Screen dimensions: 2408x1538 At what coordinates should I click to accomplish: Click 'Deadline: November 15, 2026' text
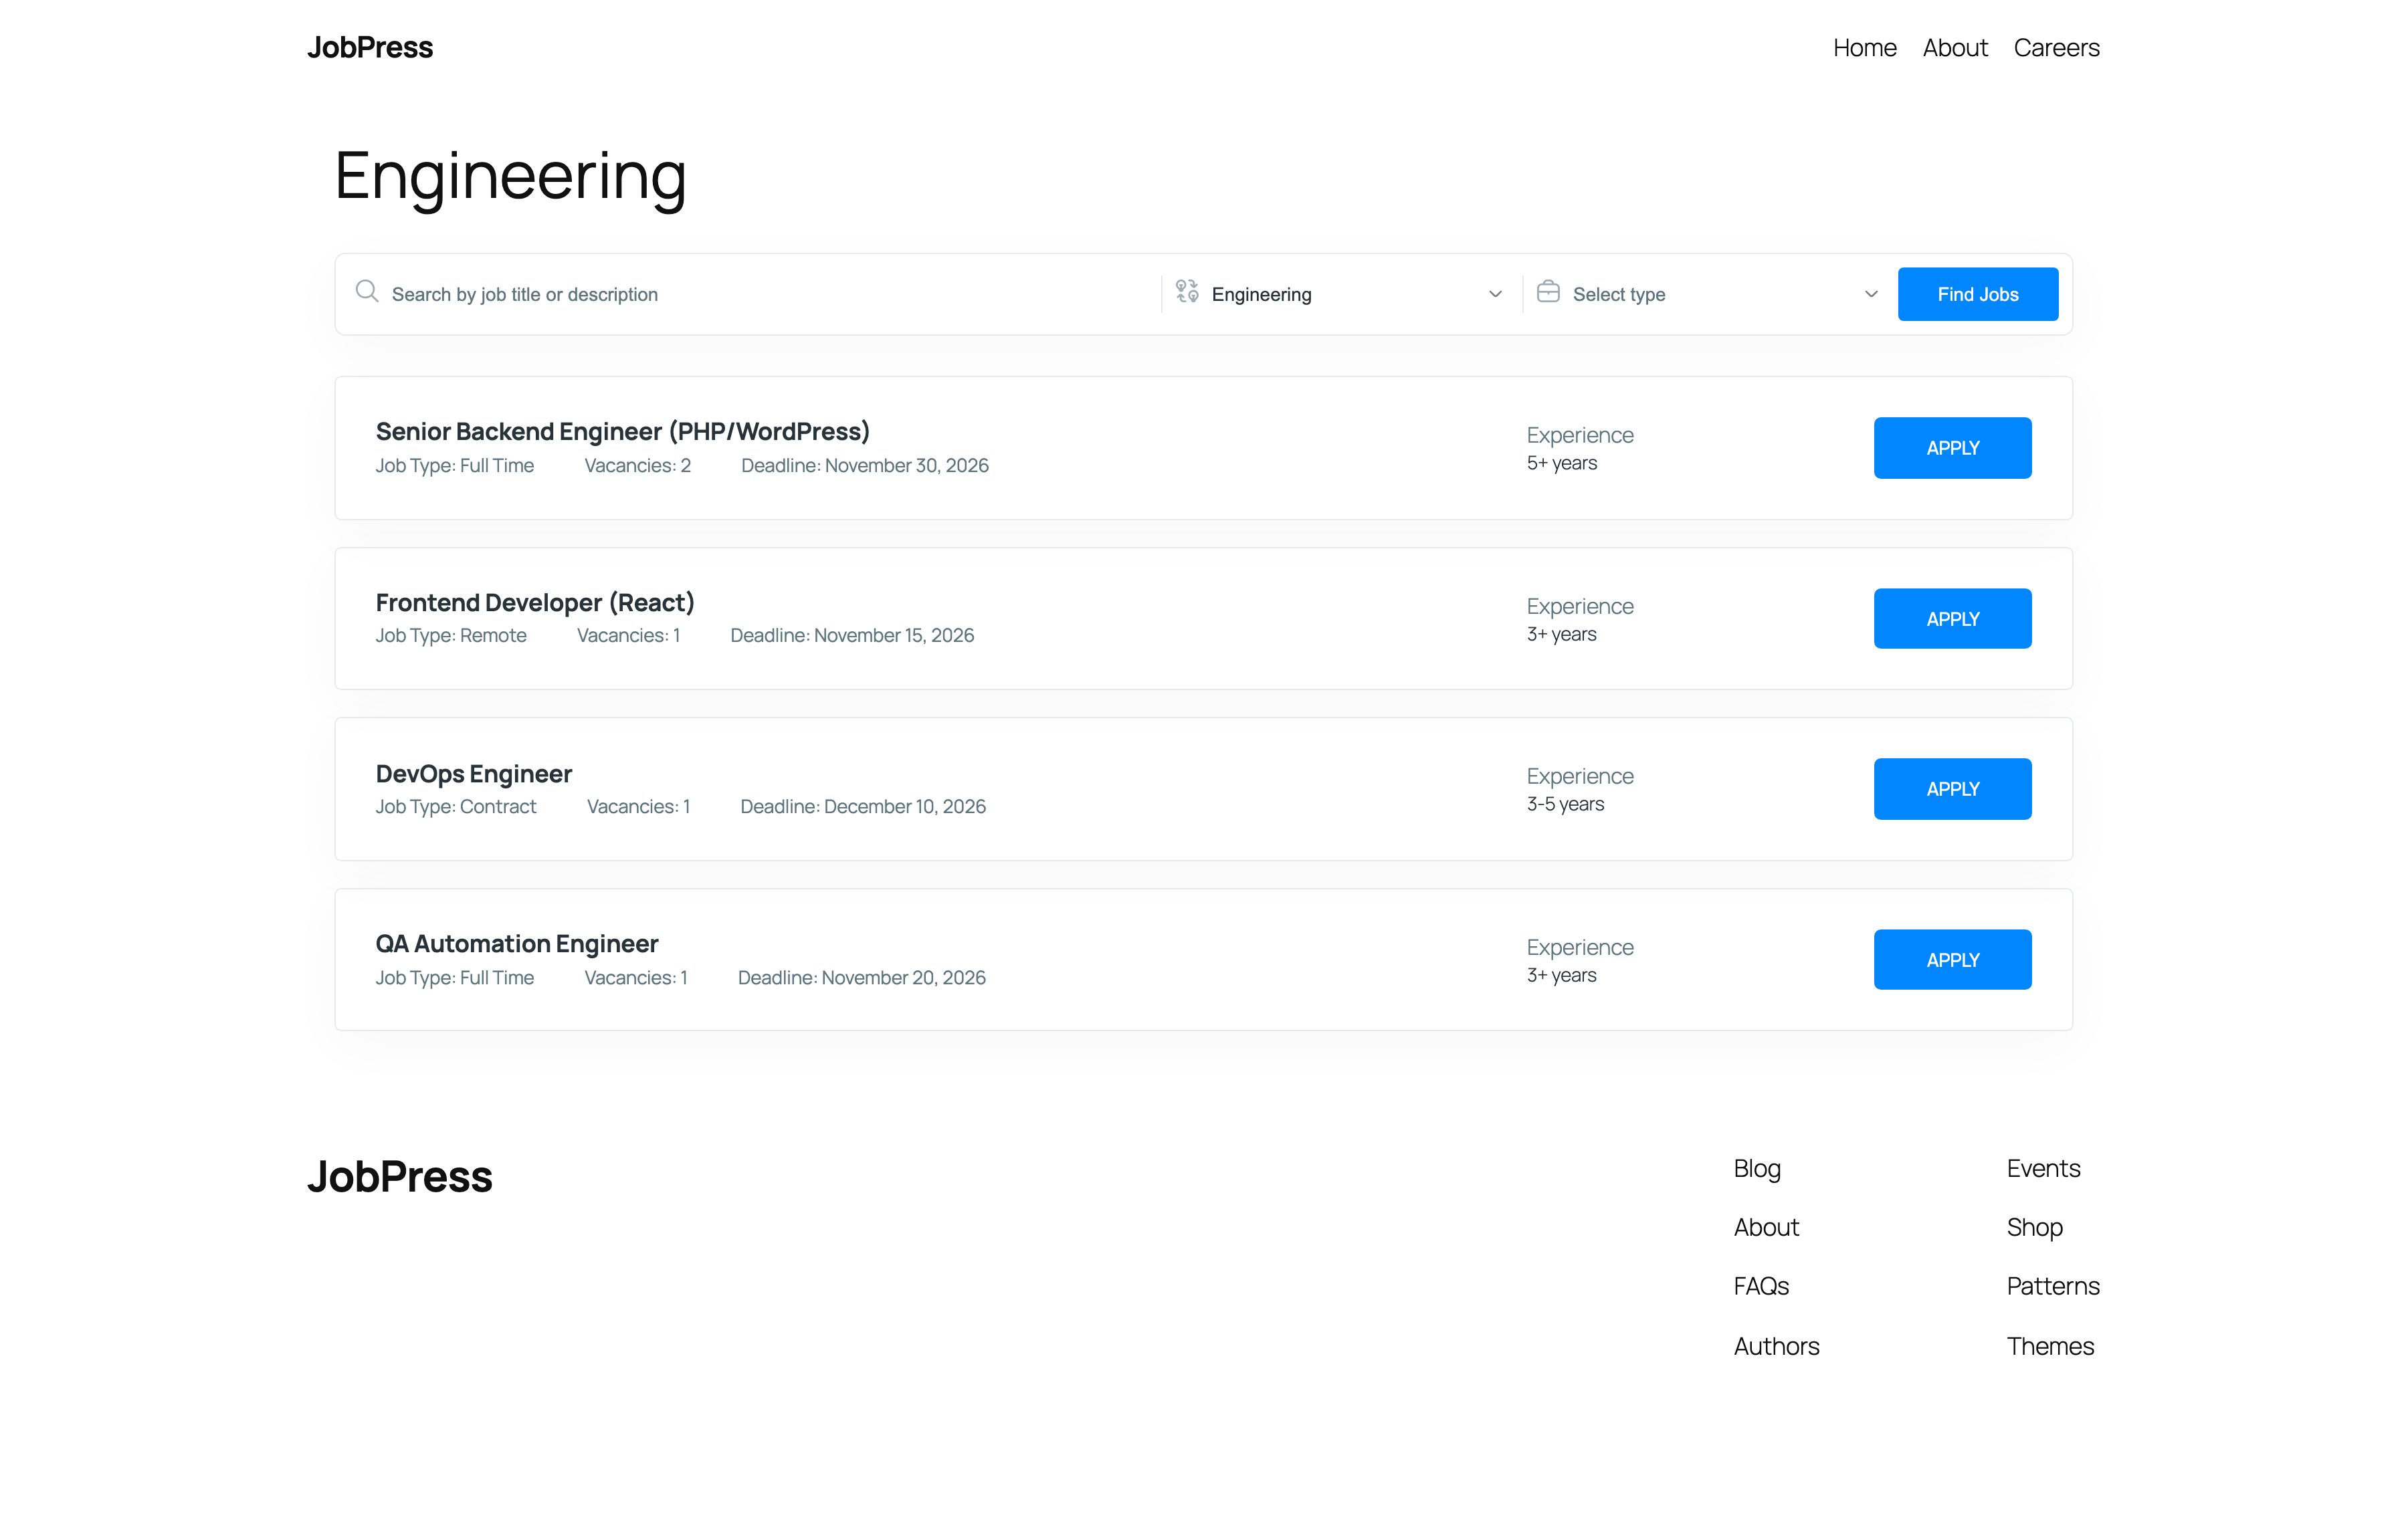[852, 635]
